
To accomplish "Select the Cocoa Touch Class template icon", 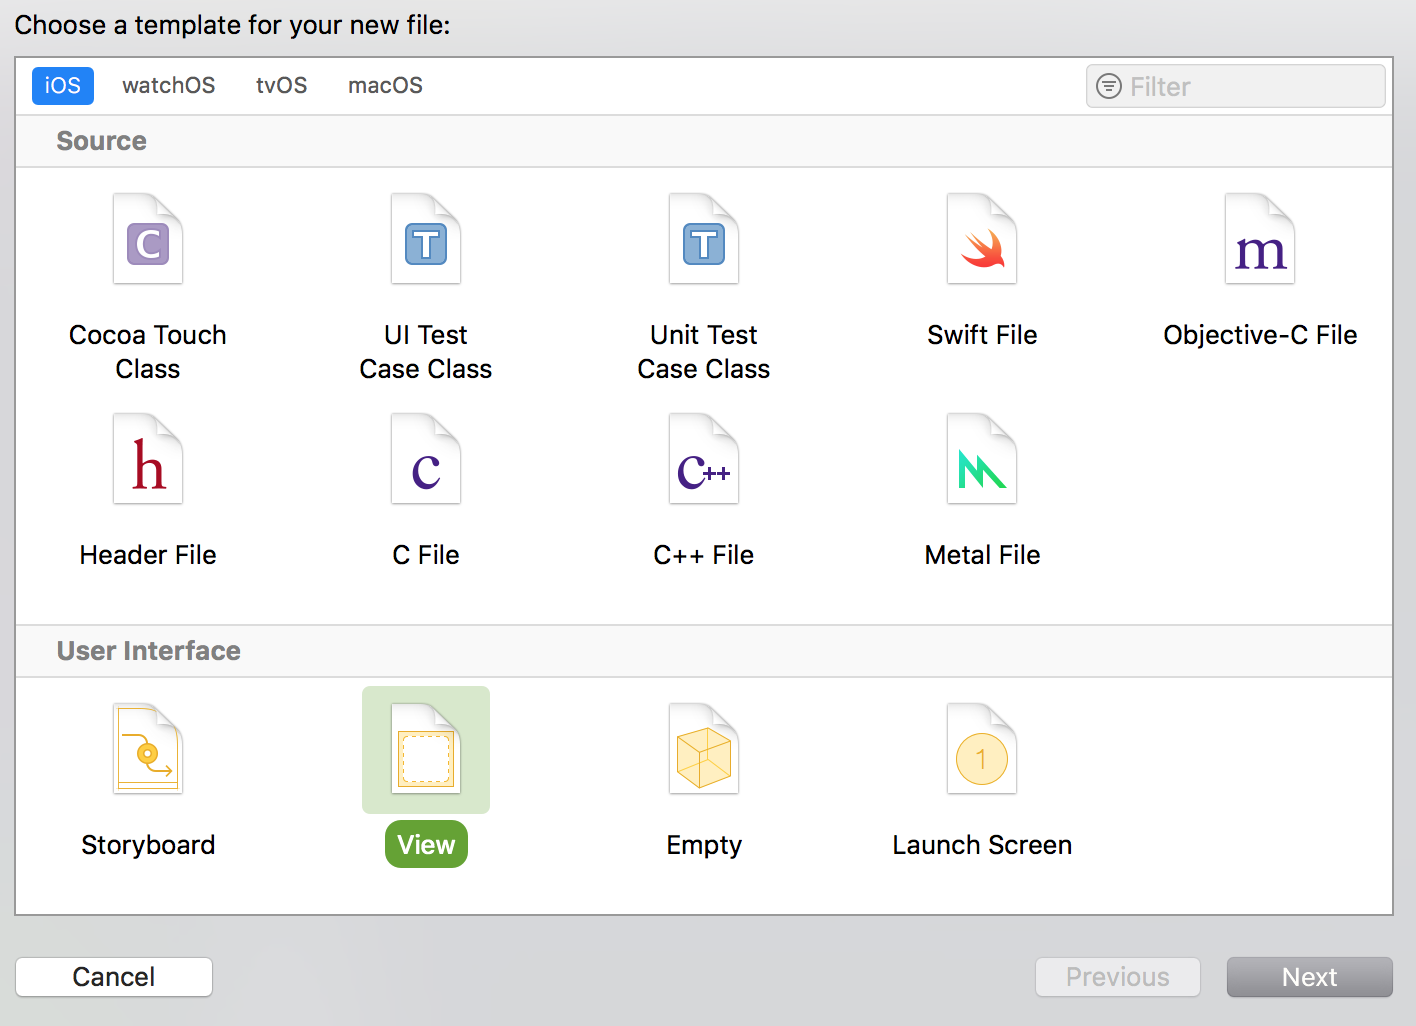I will 148,240.
